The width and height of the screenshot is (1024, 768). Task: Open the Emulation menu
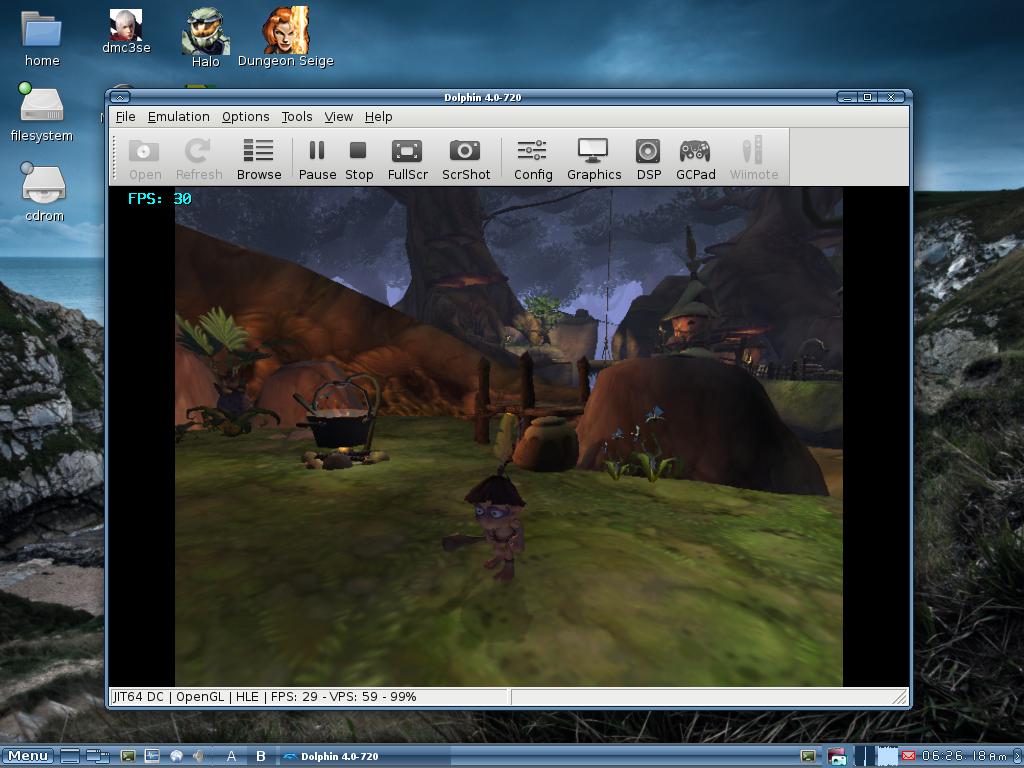point(178,117)
